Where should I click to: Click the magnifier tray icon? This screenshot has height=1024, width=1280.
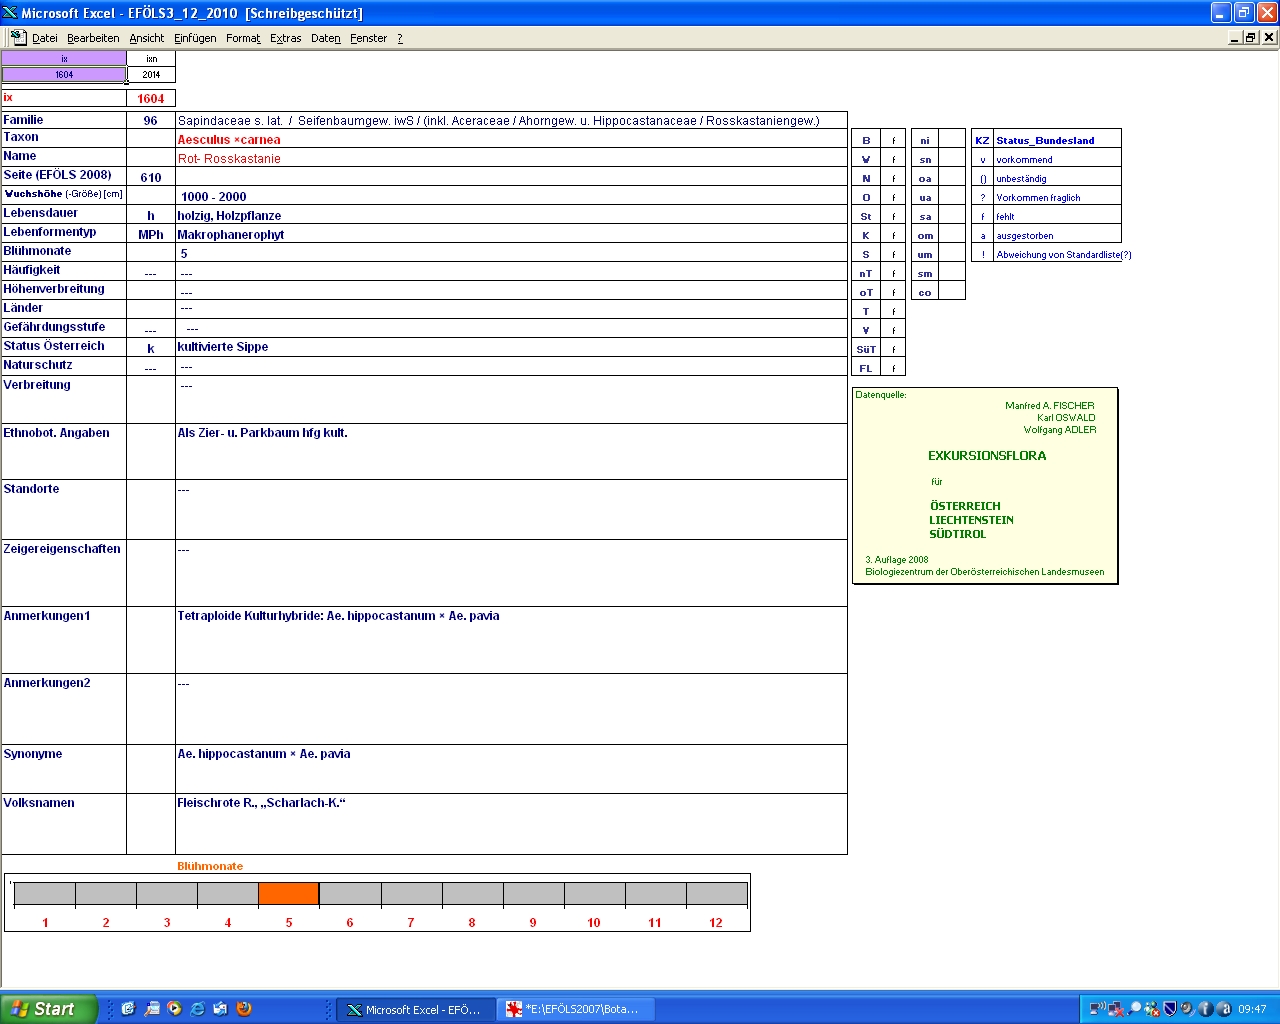pyautogui.click(x=1134, y=1009)
